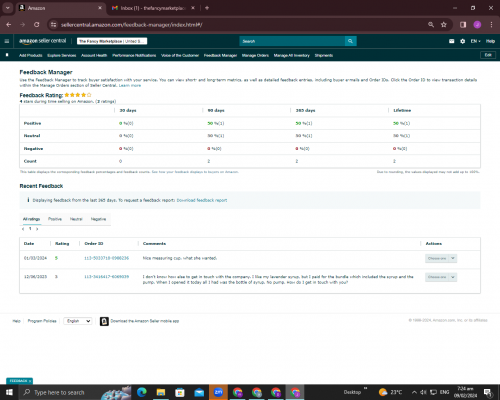
Task: Open Shipments in the navigation bar
Action: click(x=324, y=55)
